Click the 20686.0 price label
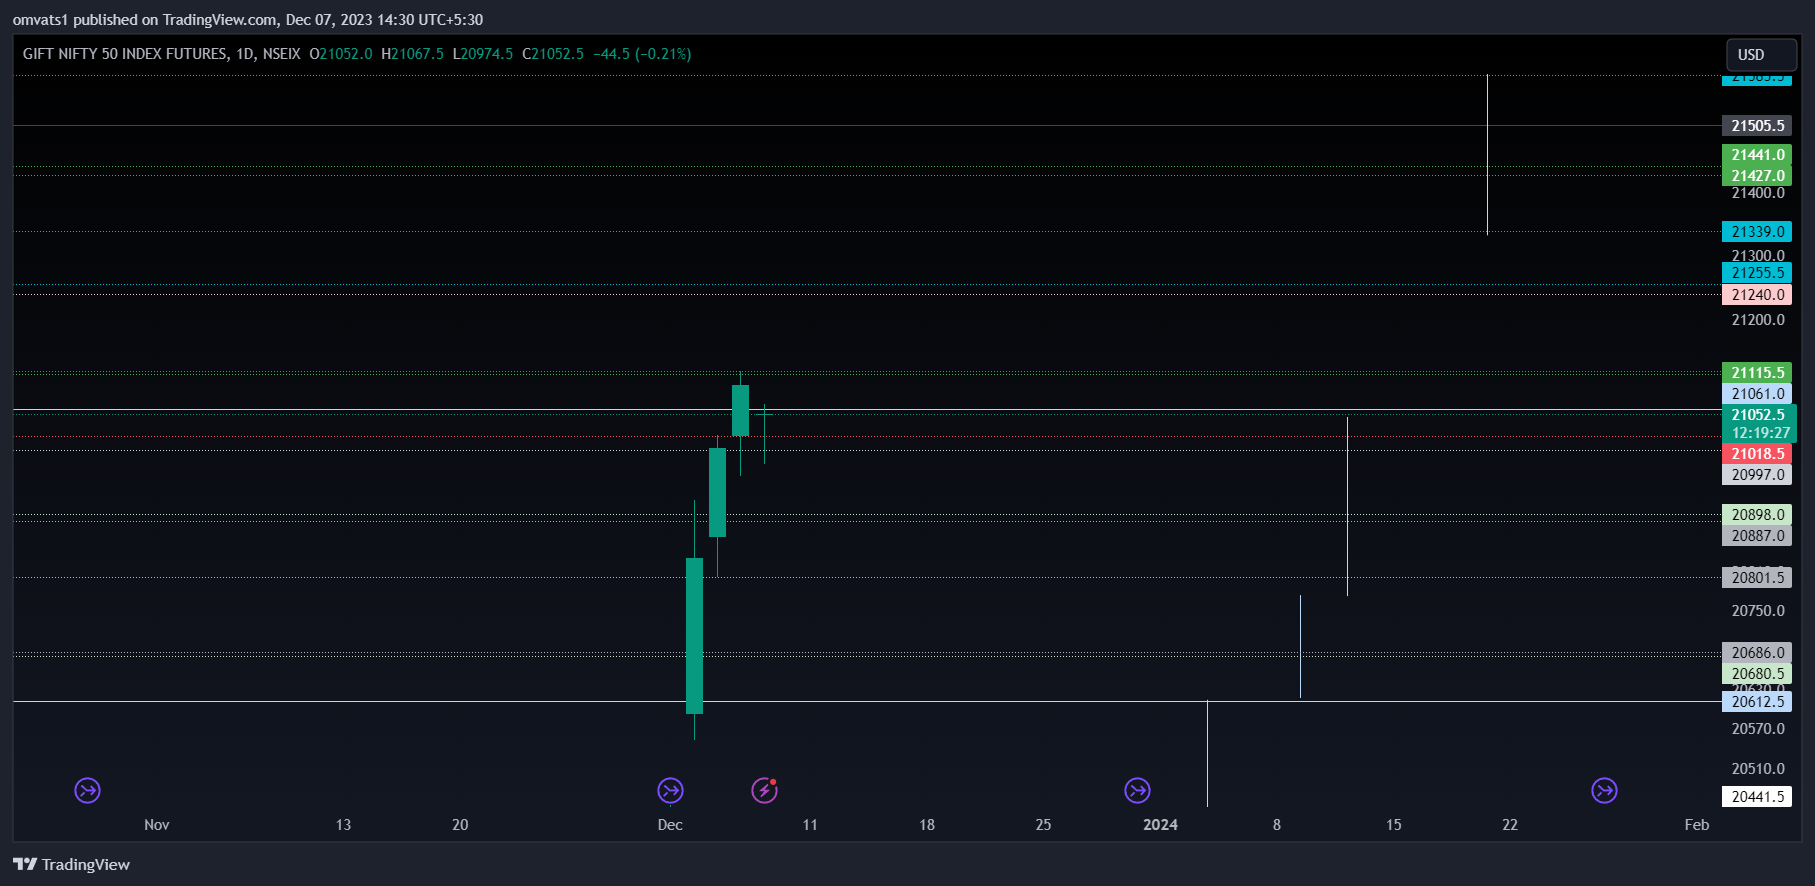1815x886 pixels. coord(1757,653)
